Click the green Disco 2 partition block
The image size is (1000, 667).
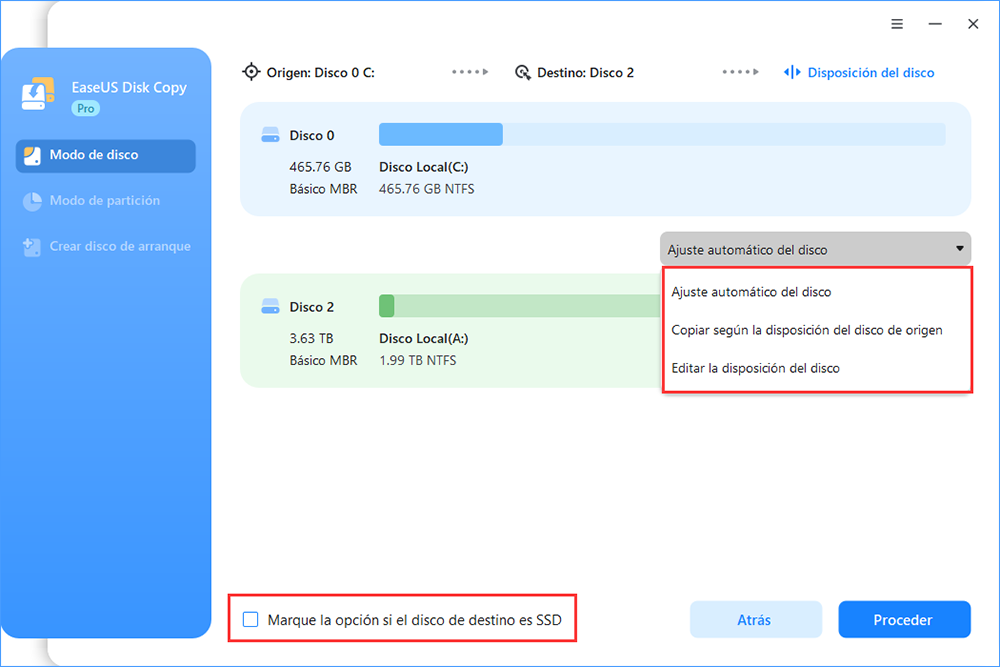coord(386,306)
